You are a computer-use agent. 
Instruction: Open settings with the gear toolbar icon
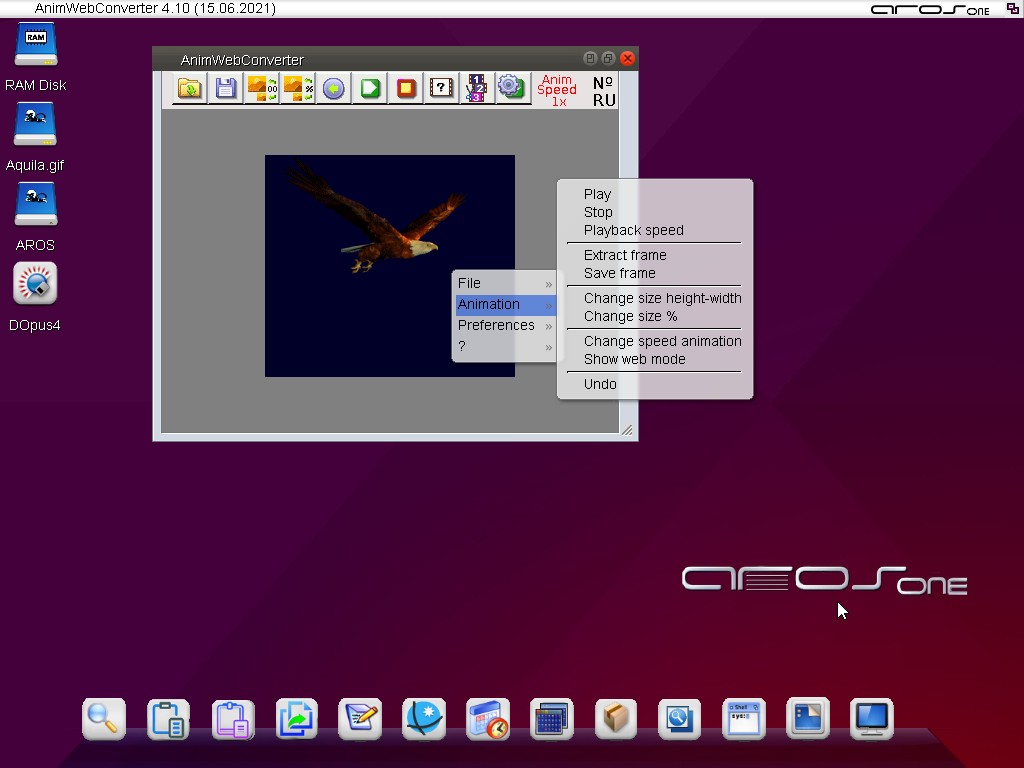[511, 88]
